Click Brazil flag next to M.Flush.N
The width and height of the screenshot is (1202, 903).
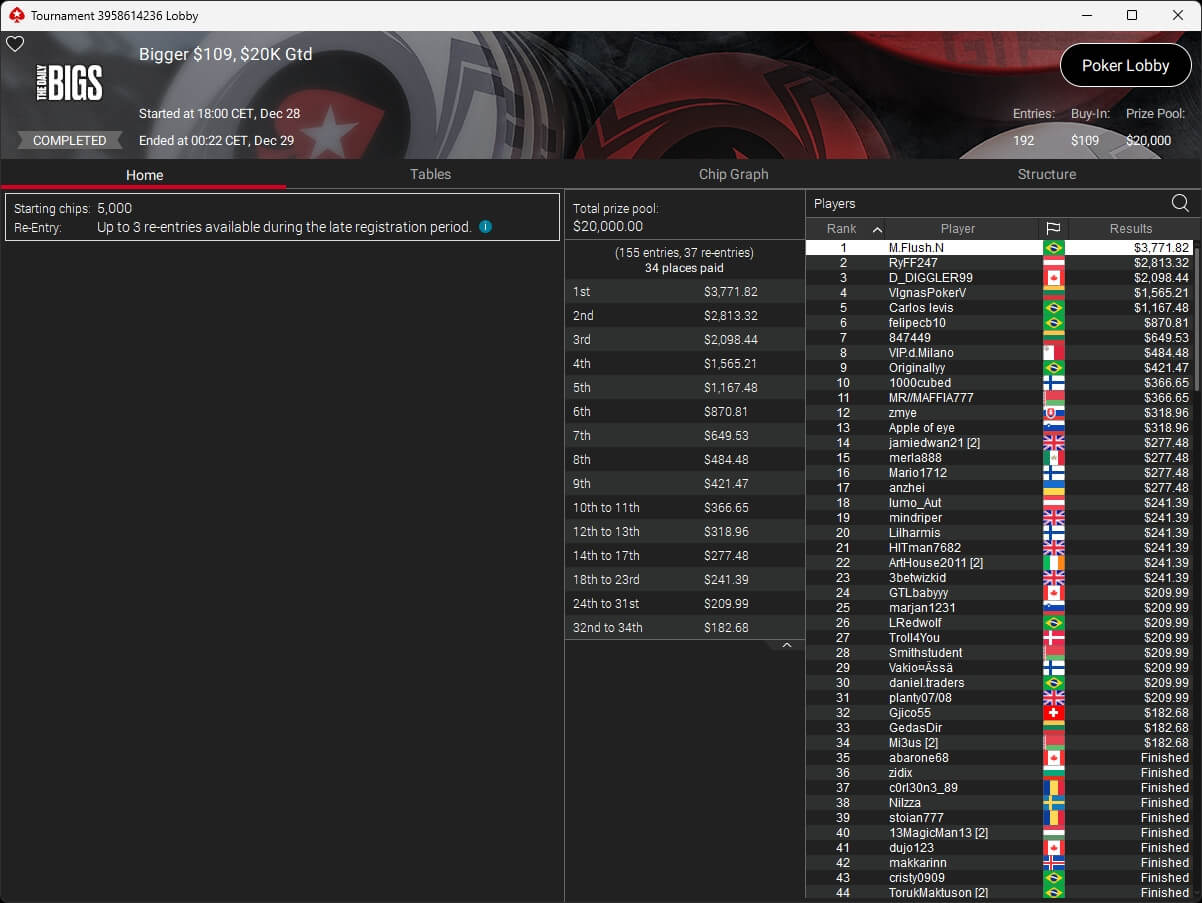click(x=1053, y=248)
